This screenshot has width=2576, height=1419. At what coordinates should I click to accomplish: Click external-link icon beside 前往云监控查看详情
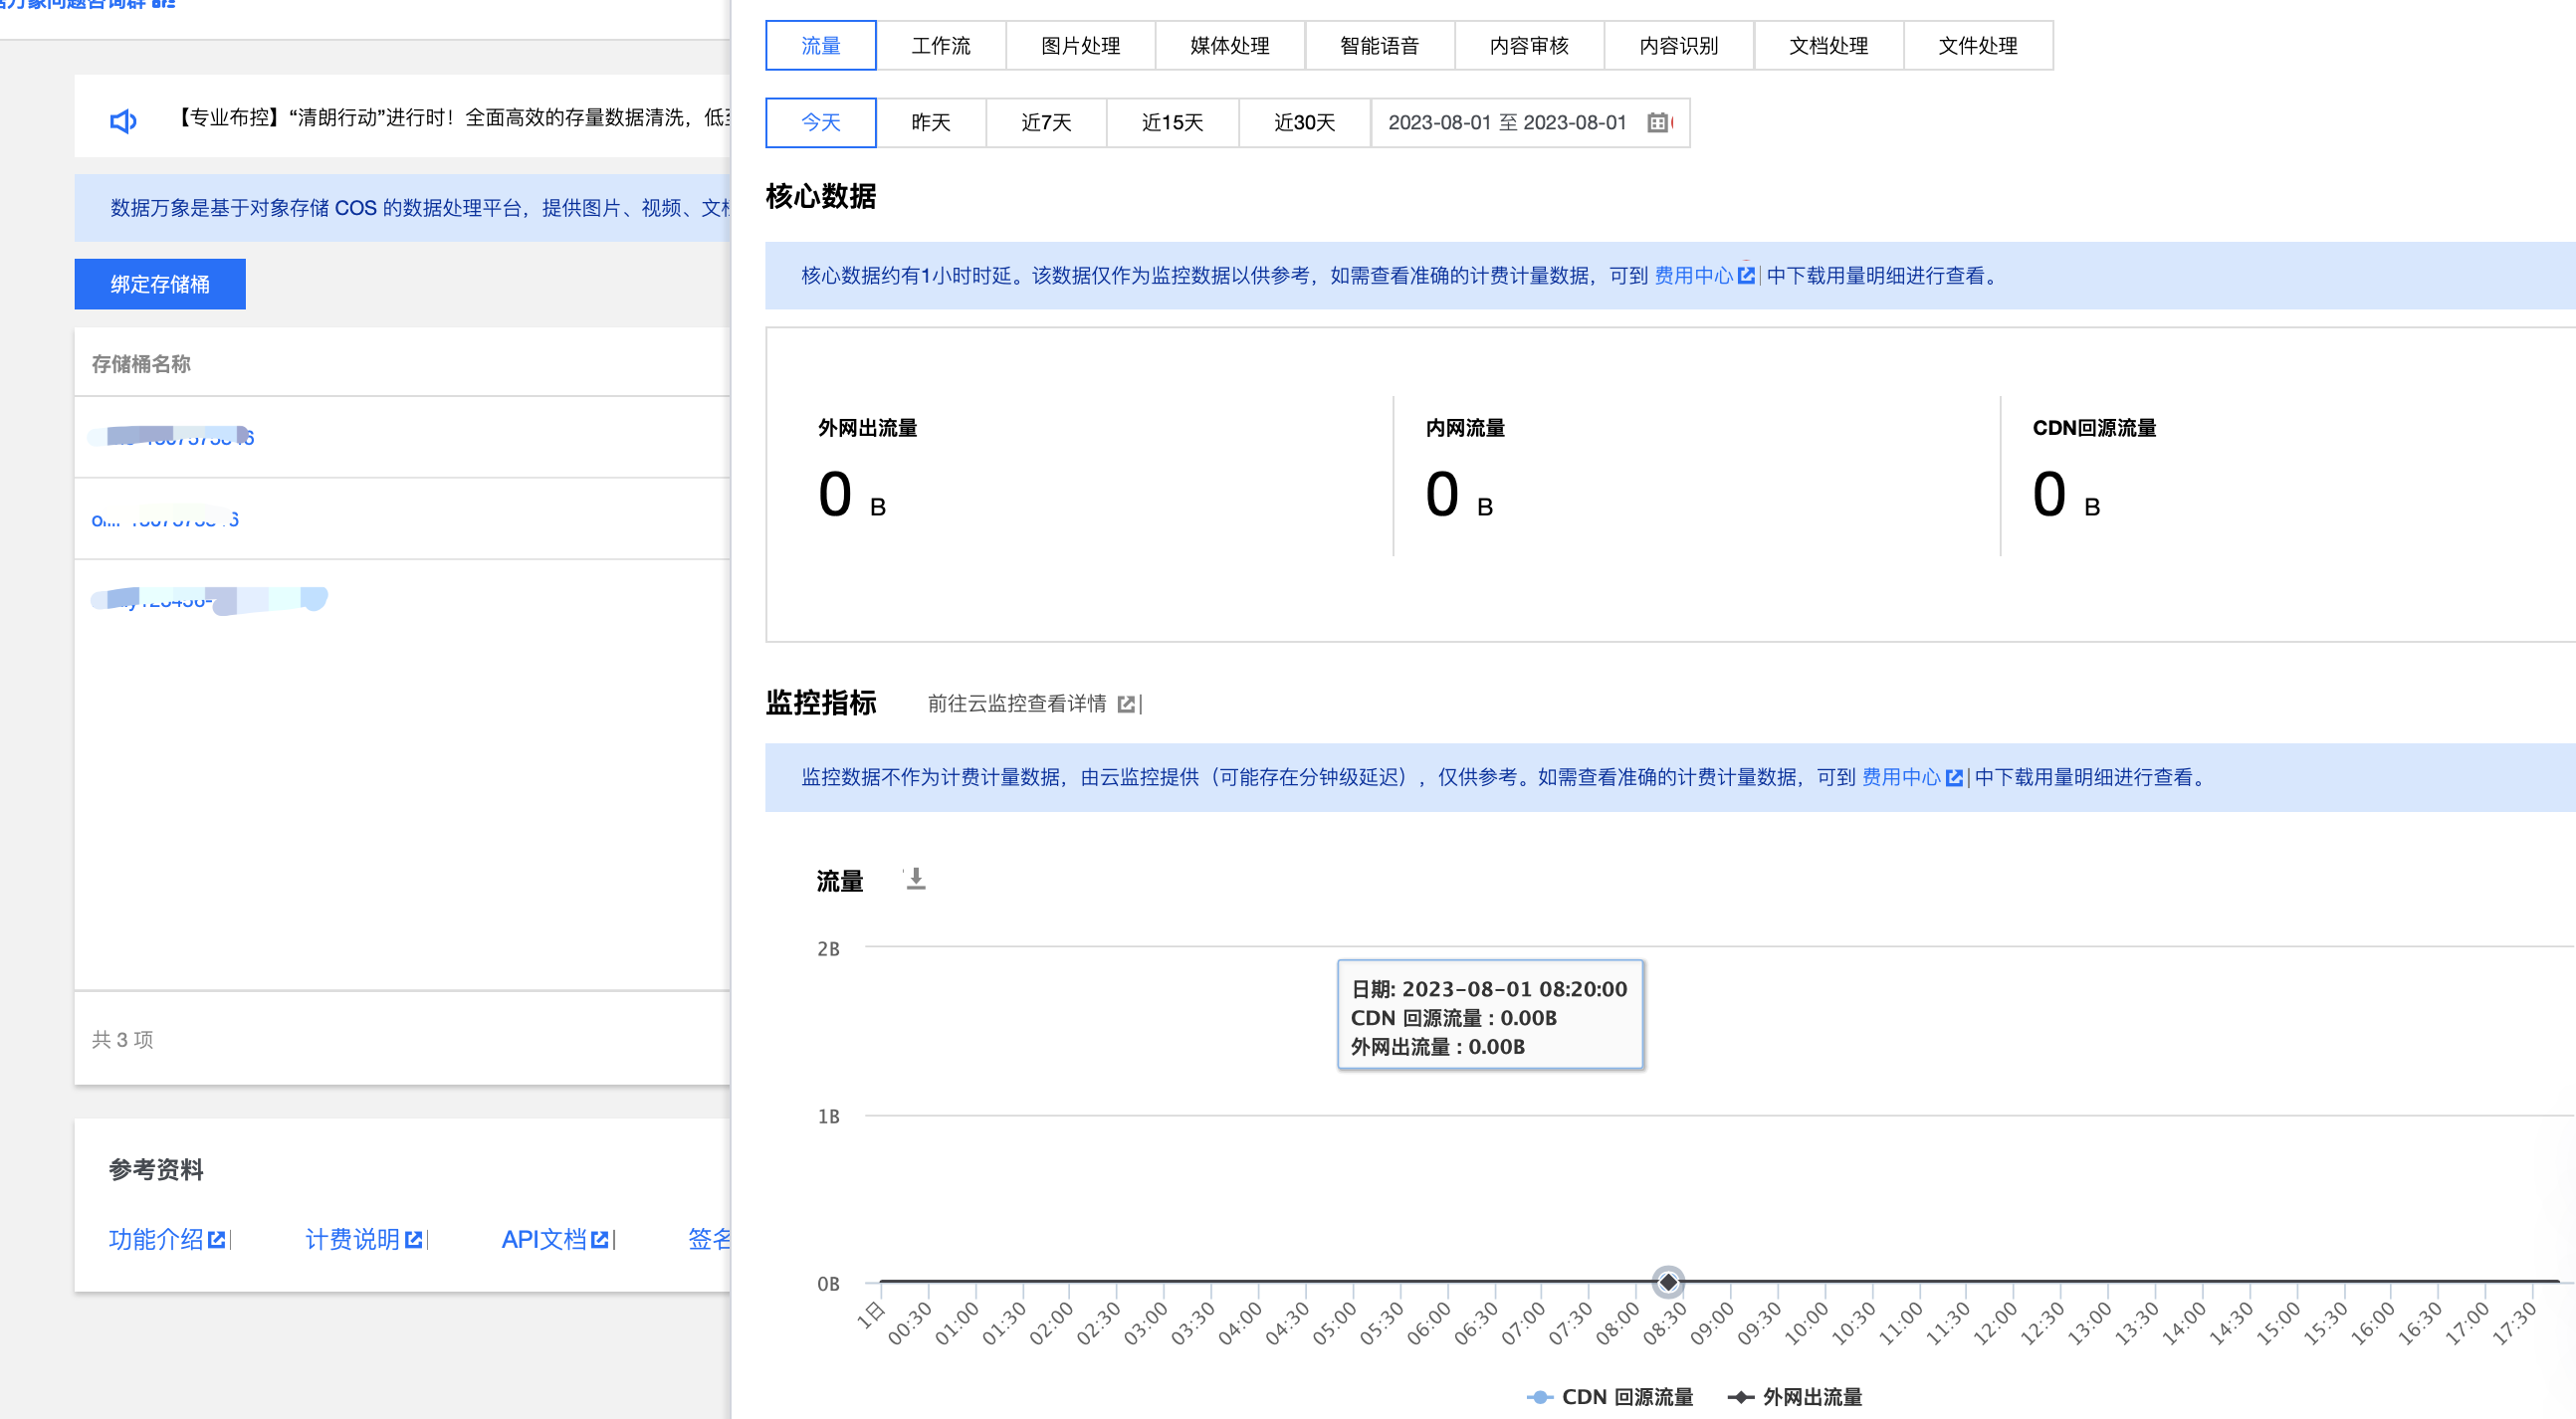coord(1126,704)
